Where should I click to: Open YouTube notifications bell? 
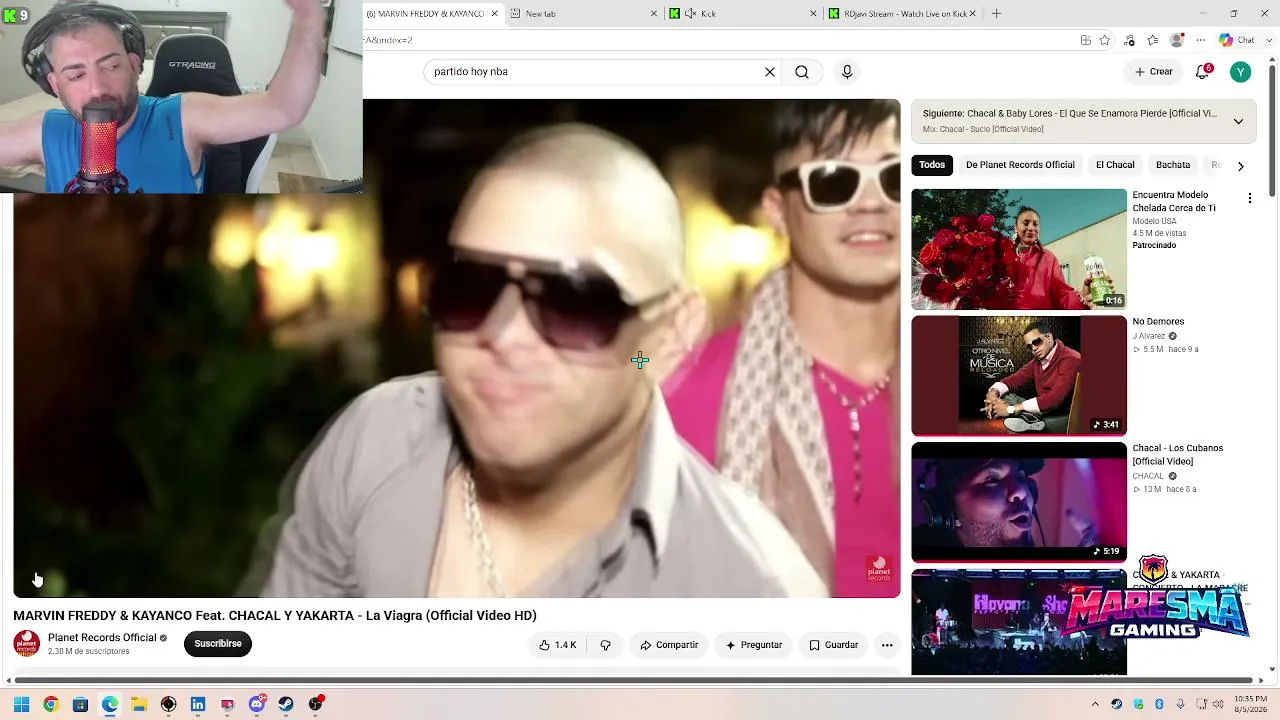point(1203,72)
